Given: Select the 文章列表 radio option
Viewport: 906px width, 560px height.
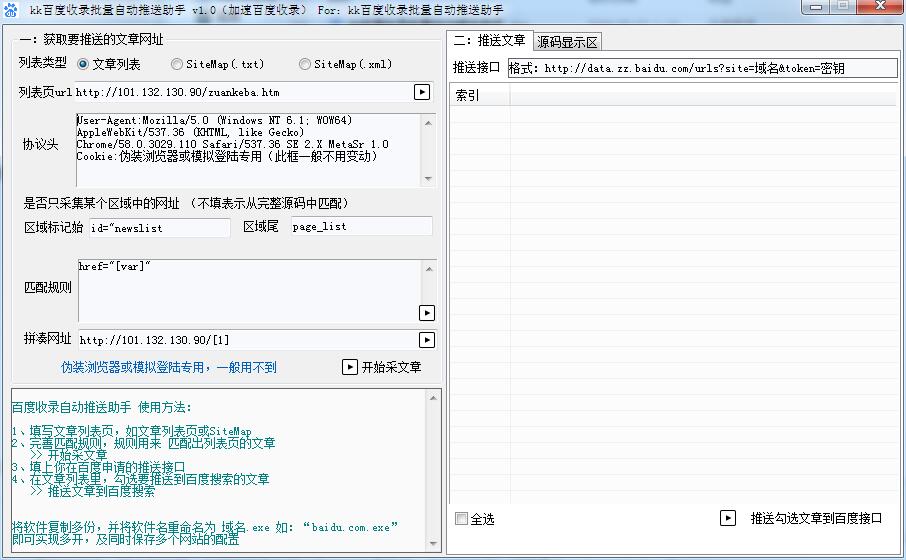Looking at the screenshot, I should tap(83, 64).
